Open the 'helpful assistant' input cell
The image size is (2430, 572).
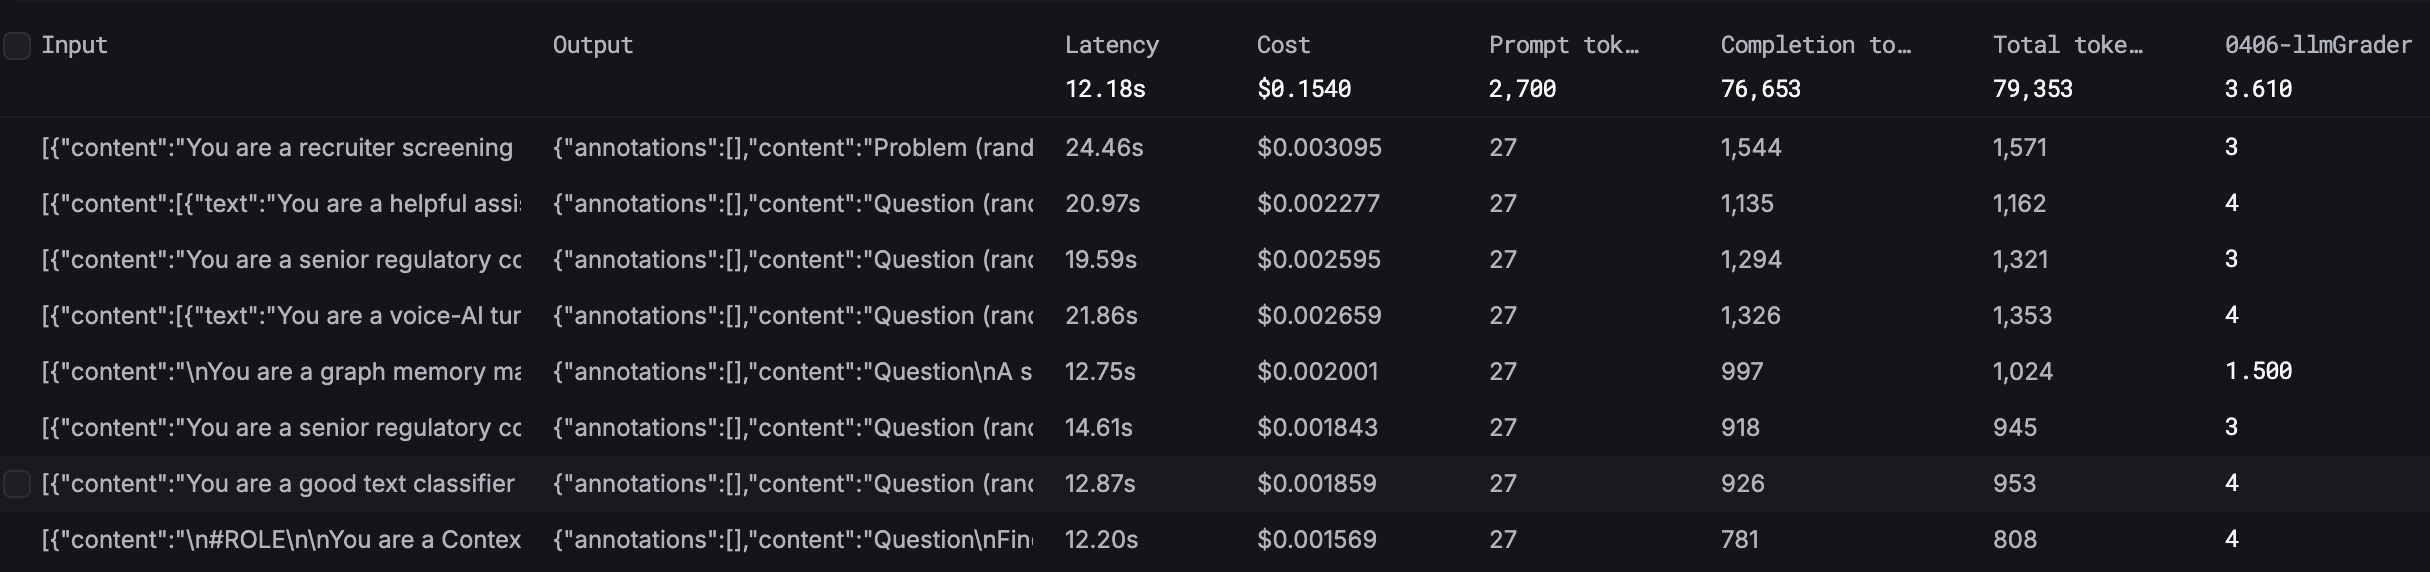(281, 204)
